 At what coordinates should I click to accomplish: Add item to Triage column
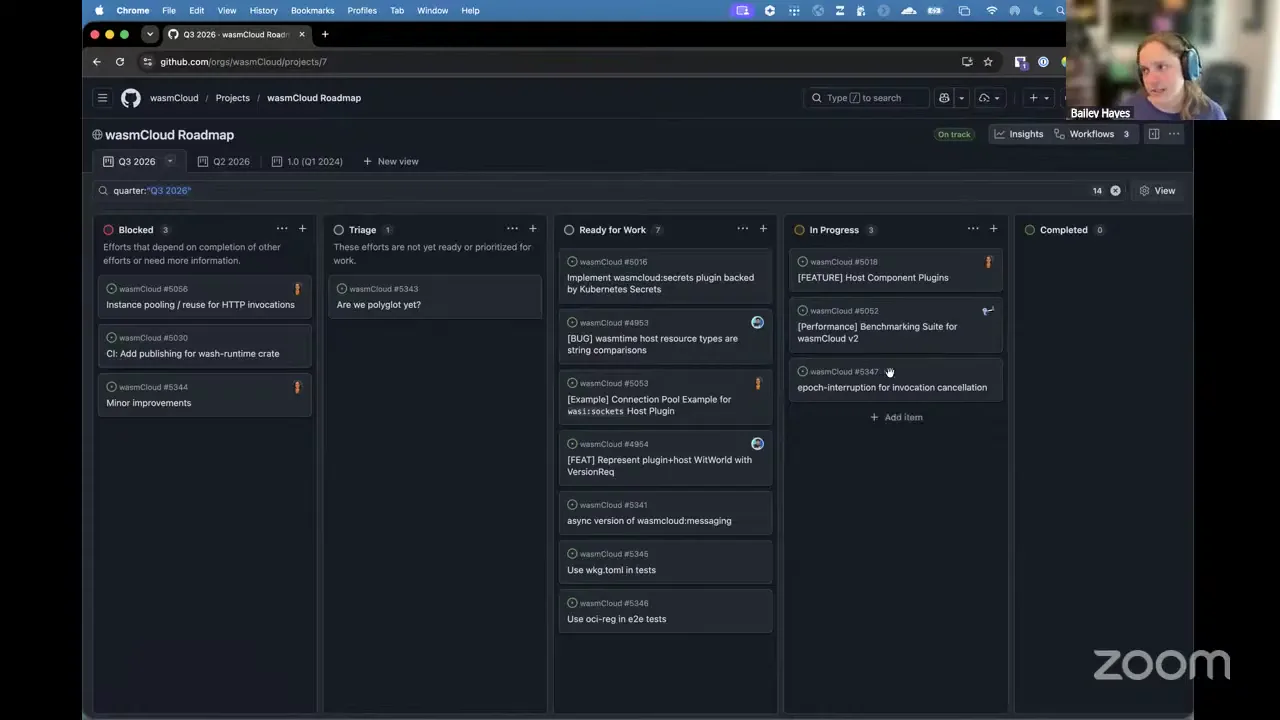coord(532,229)
